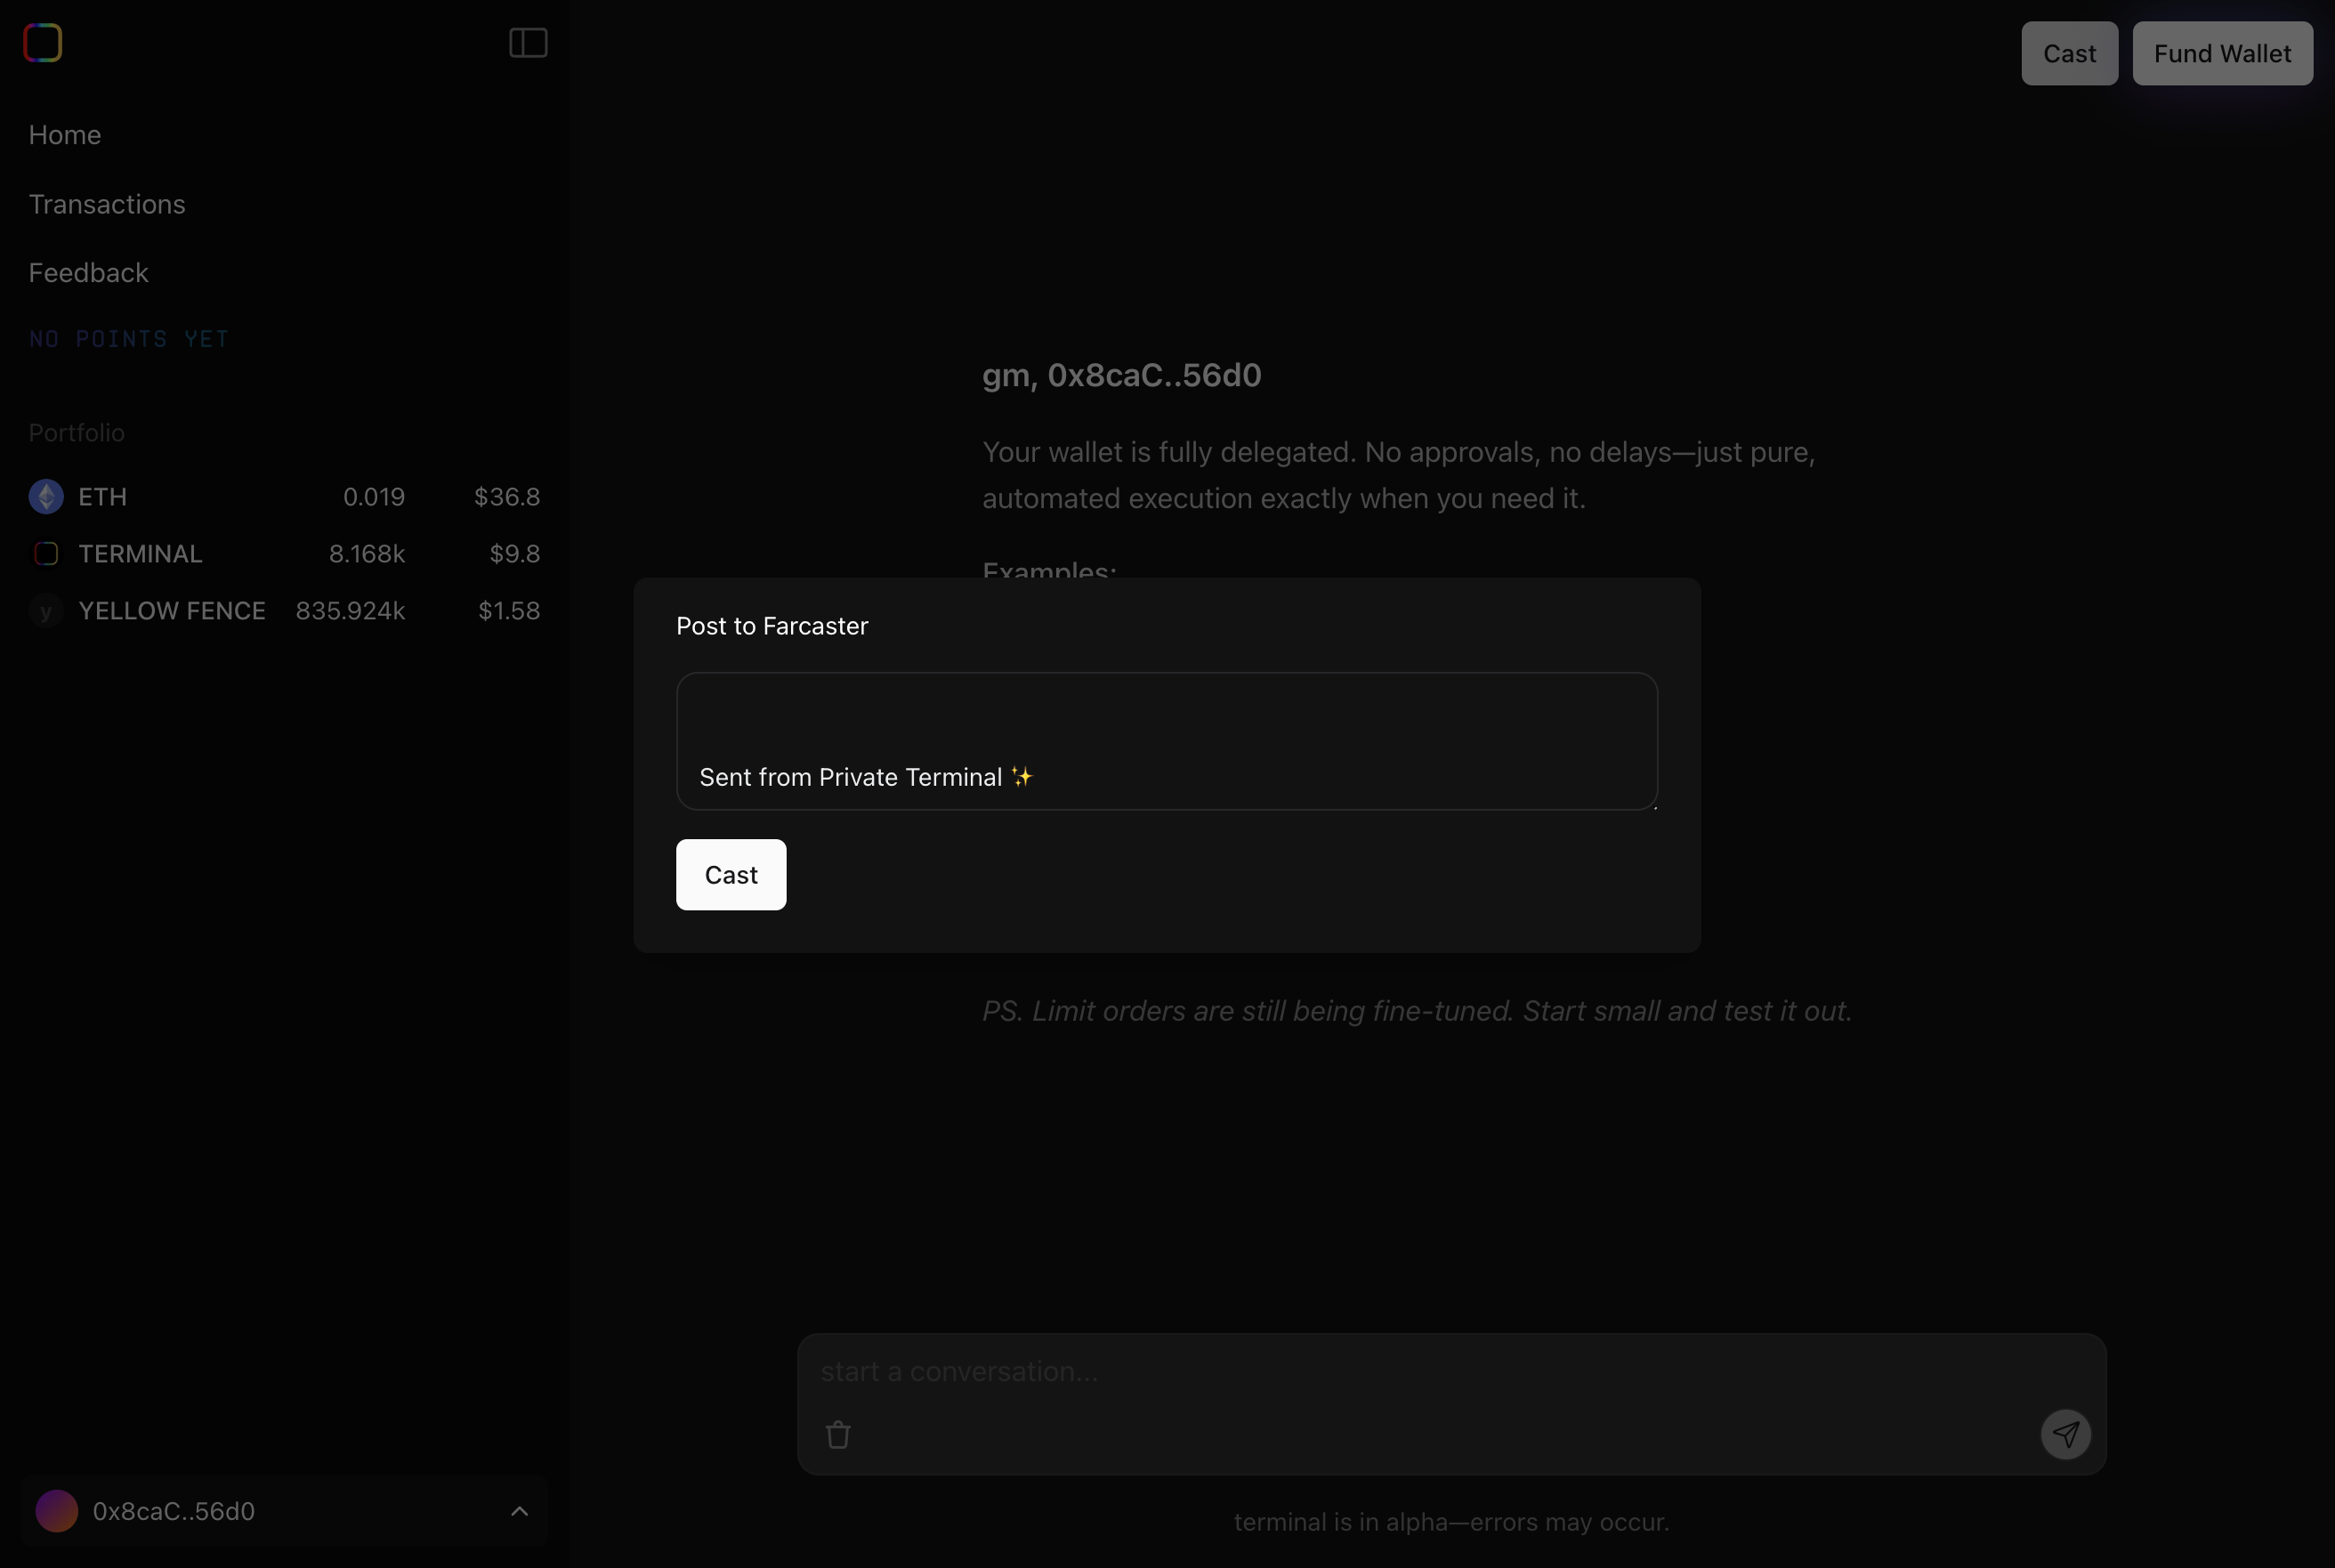Viewport: 2335px width, 1568px height.
Task: Click the wallet address 0x8caC..56d0 in sidebar
Action: [x=174, y=1511]
